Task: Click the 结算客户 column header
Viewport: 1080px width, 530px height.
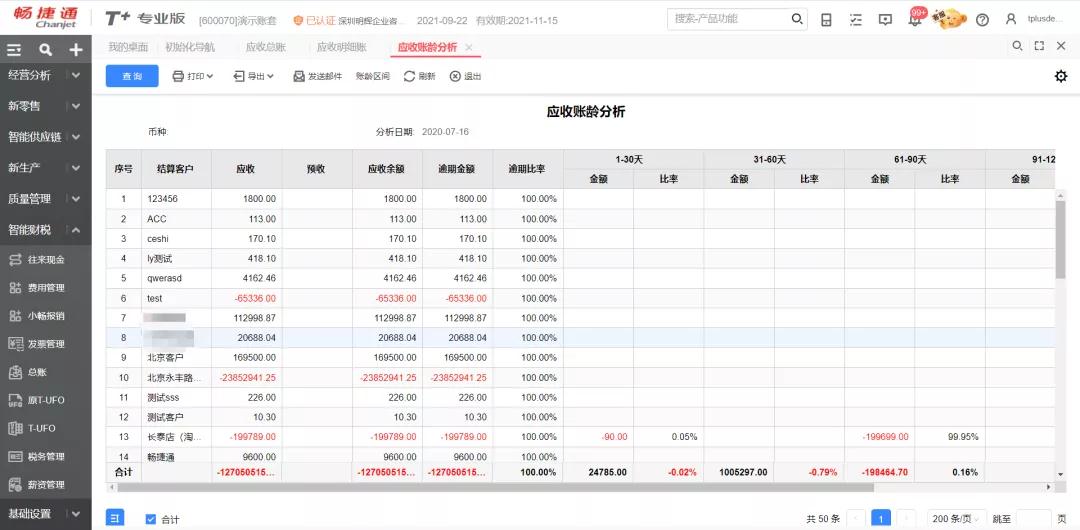Action: tap(176, 169)
